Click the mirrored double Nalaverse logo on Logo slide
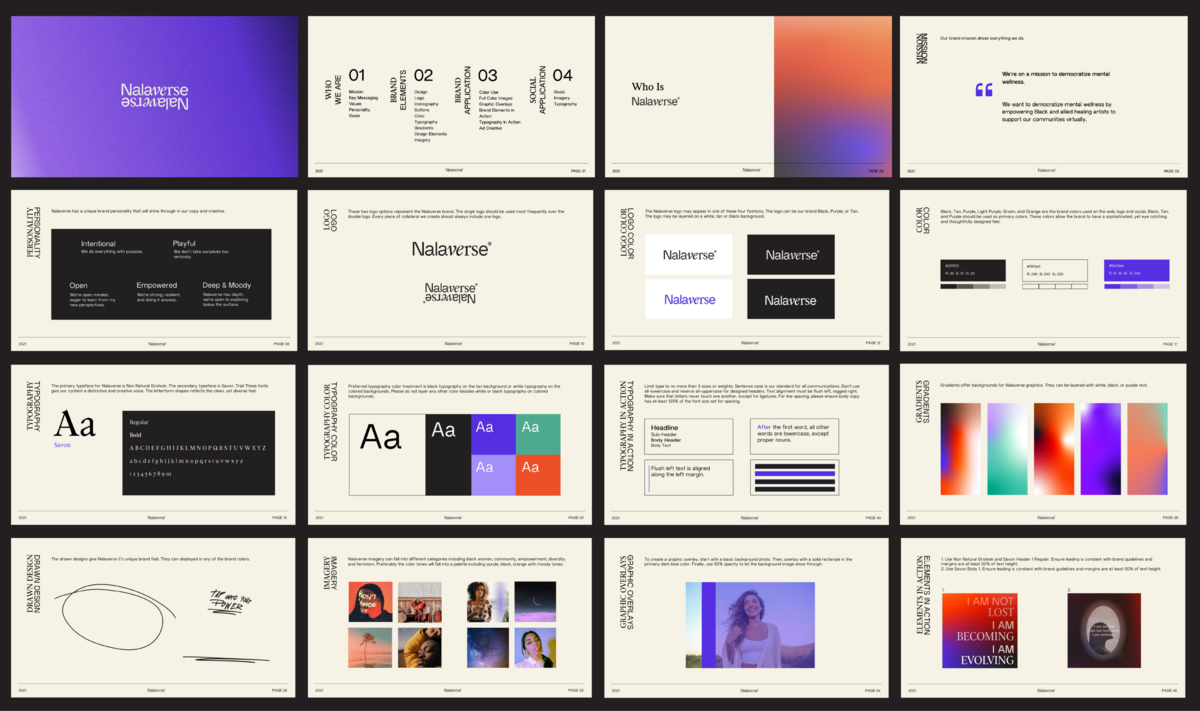The width and height of the screenshot is (1200, 711). 451,293
